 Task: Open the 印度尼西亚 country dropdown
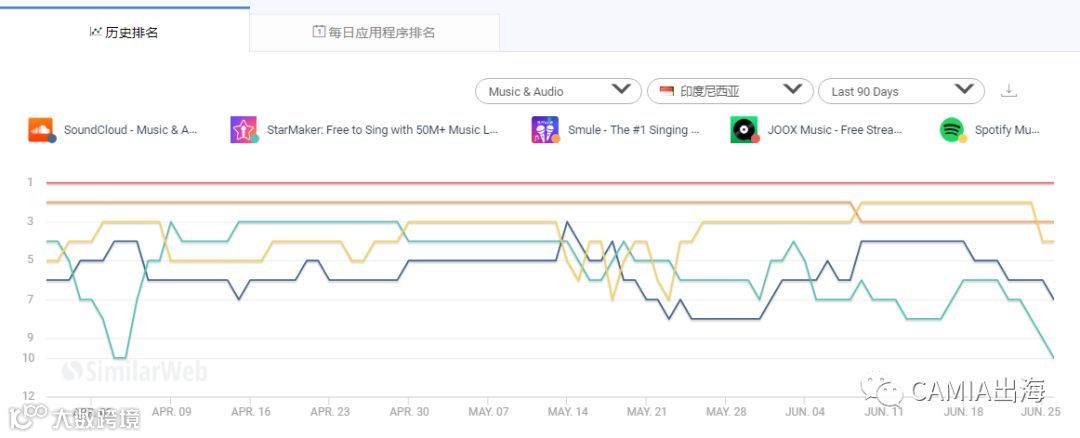(730, 91)
